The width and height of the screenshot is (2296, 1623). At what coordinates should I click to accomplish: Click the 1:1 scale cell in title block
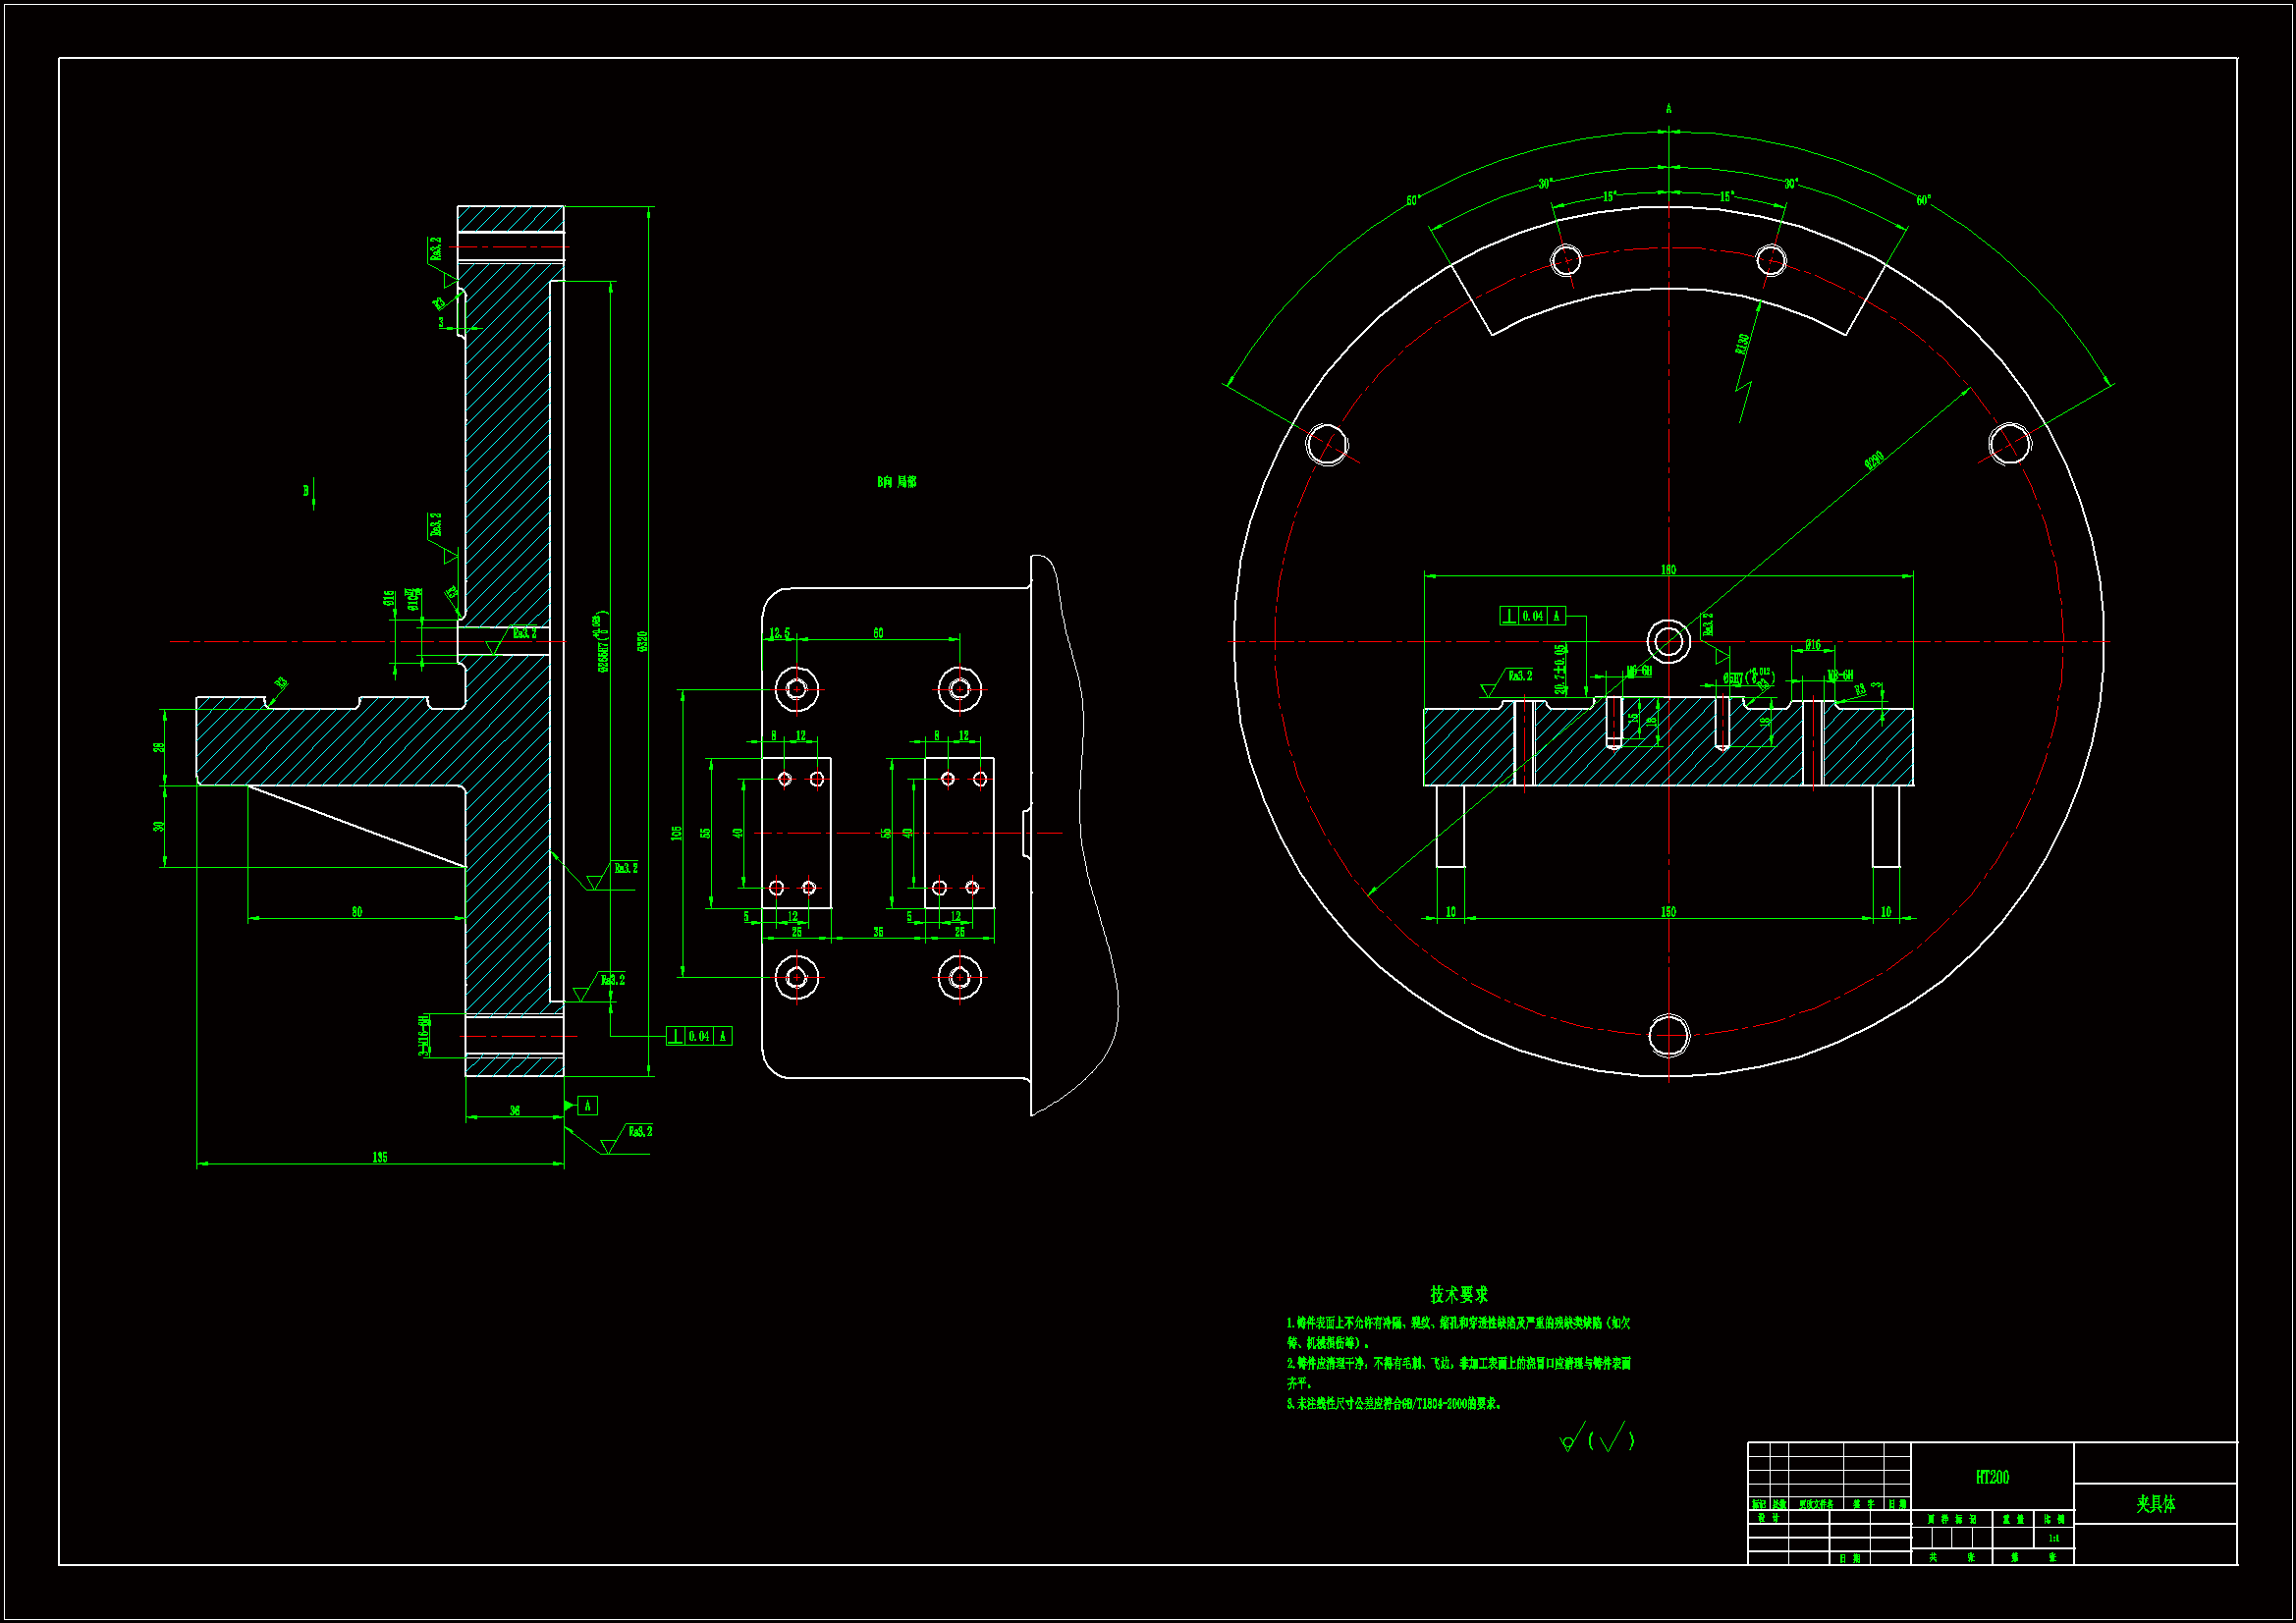(x=2053, y=1538)
